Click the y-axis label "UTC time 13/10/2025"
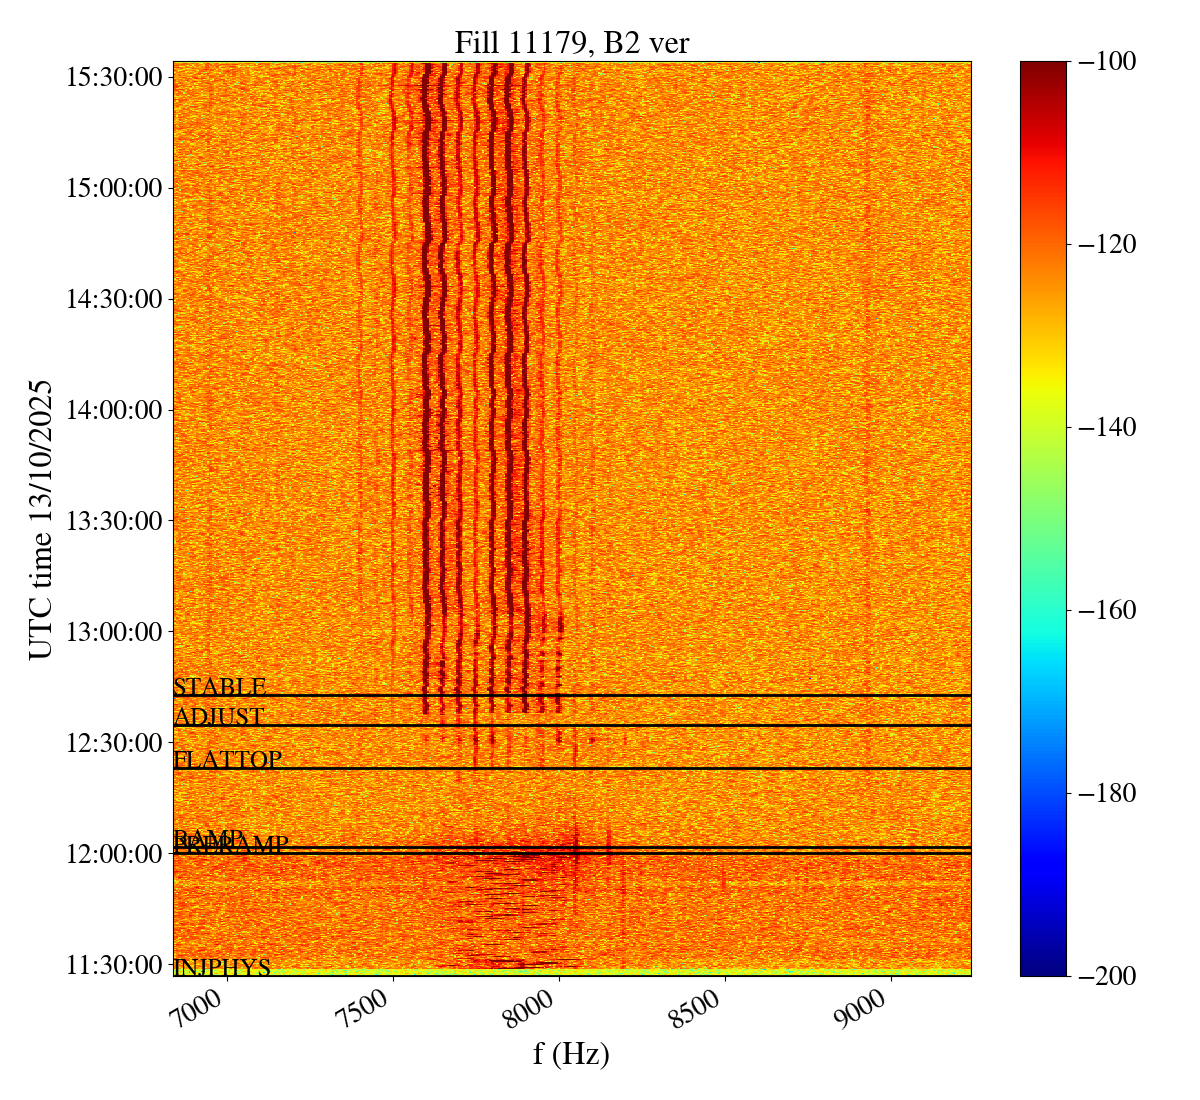 point(41,519)
